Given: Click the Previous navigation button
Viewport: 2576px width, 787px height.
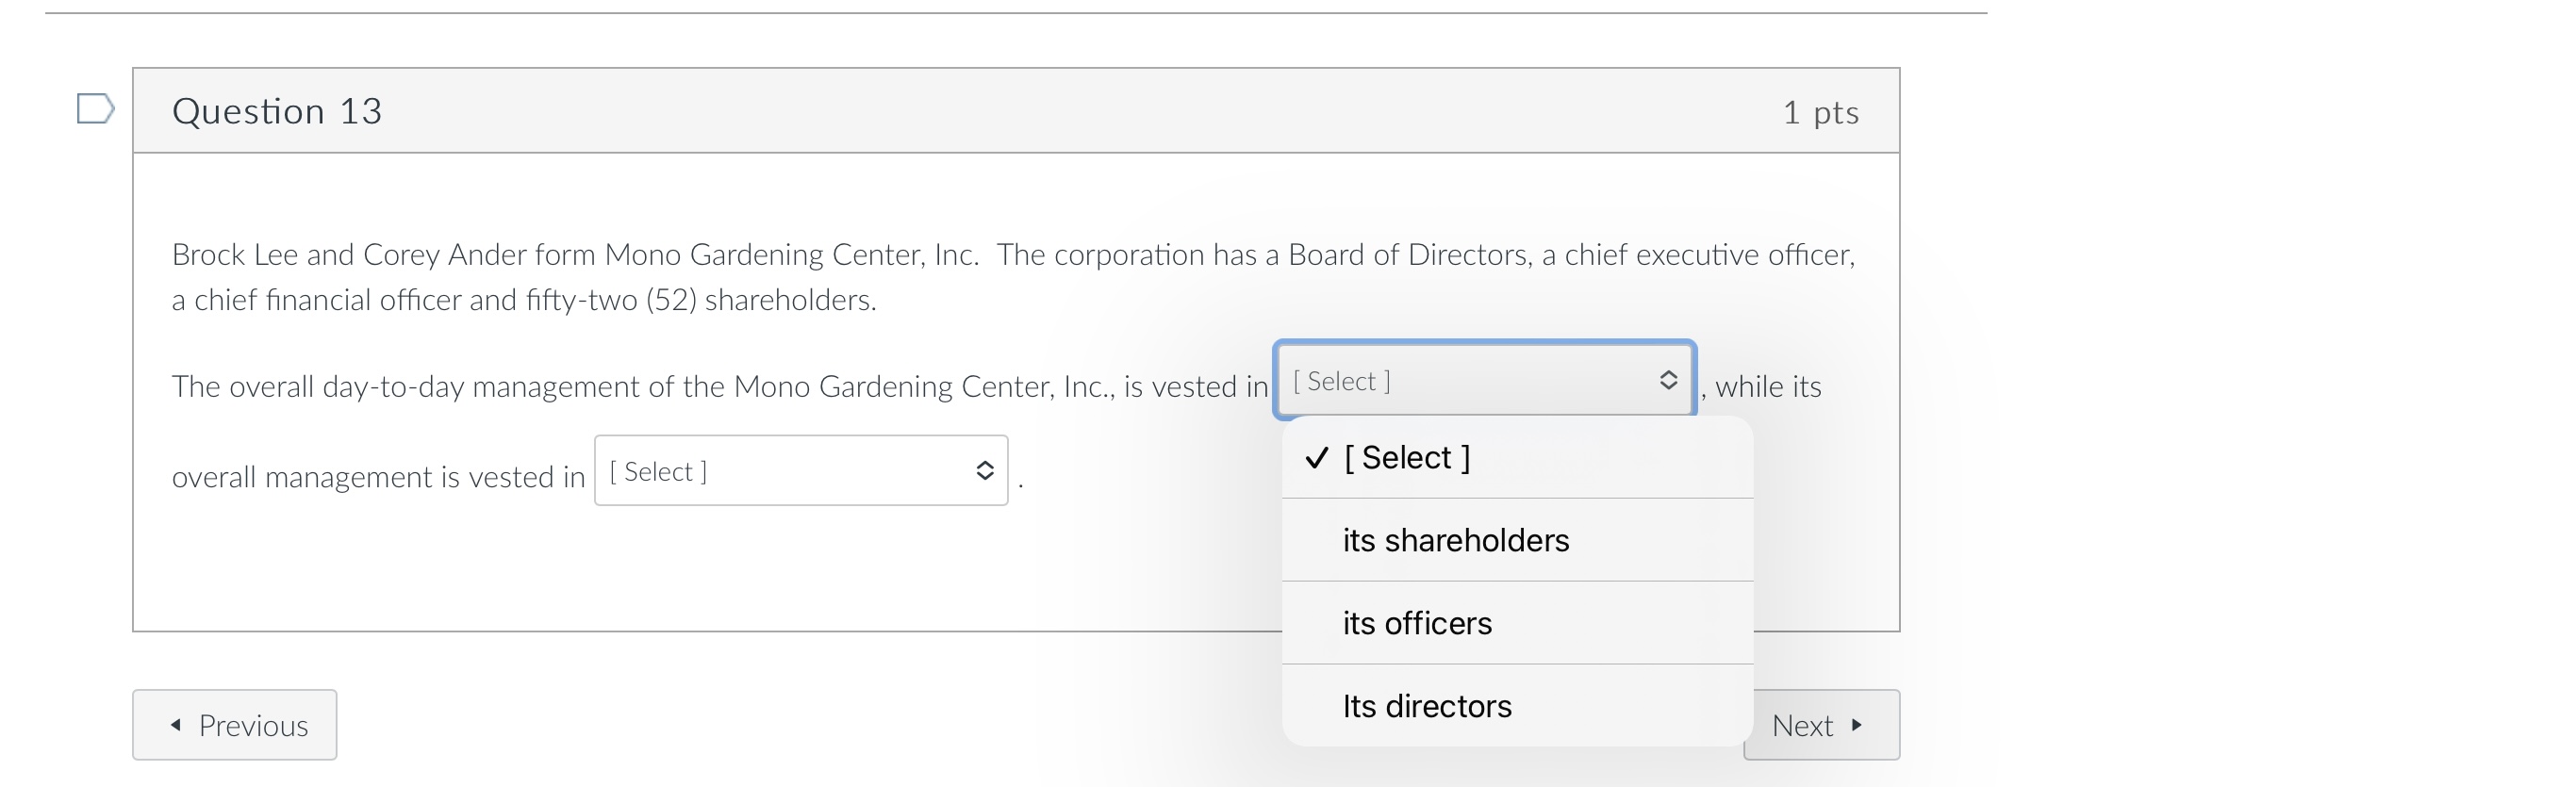Looking at the screenshot, I should pos(234,724).
